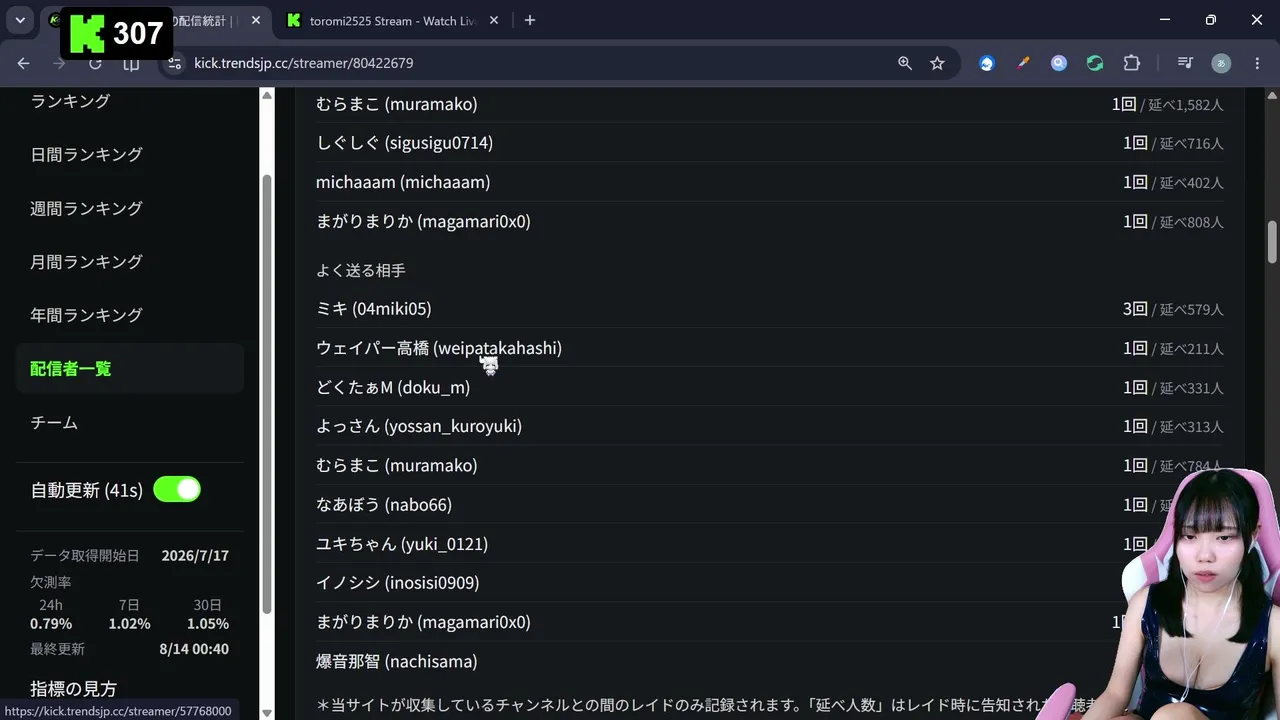This screenshot has height=720, width=1280.
Task: Choose 年間ランキング in the sidebar
Action: [x=86, y=315]
